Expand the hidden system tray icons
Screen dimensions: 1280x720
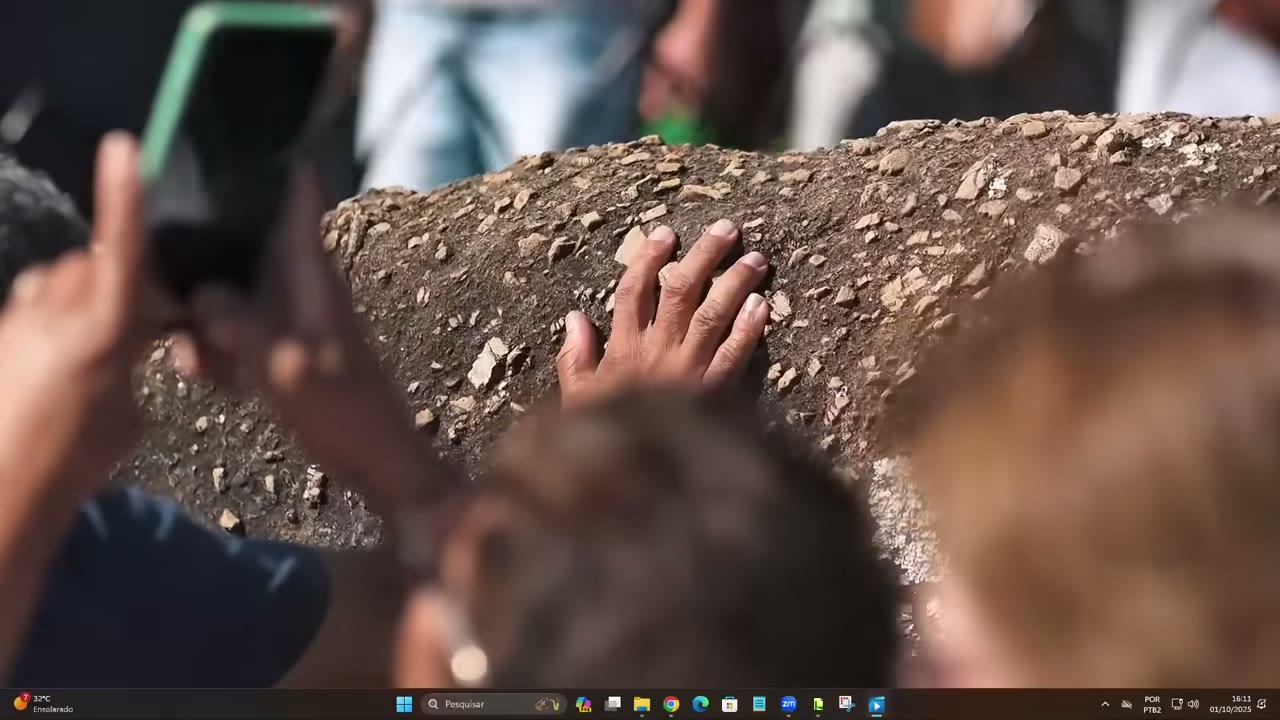pos(1105,704)
